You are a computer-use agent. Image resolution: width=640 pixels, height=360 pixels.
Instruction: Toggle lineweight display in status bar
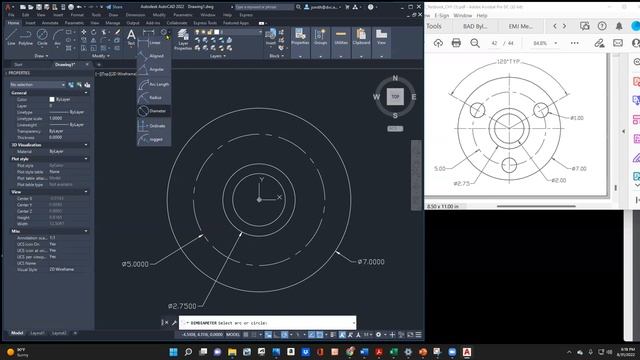[333, 335]
